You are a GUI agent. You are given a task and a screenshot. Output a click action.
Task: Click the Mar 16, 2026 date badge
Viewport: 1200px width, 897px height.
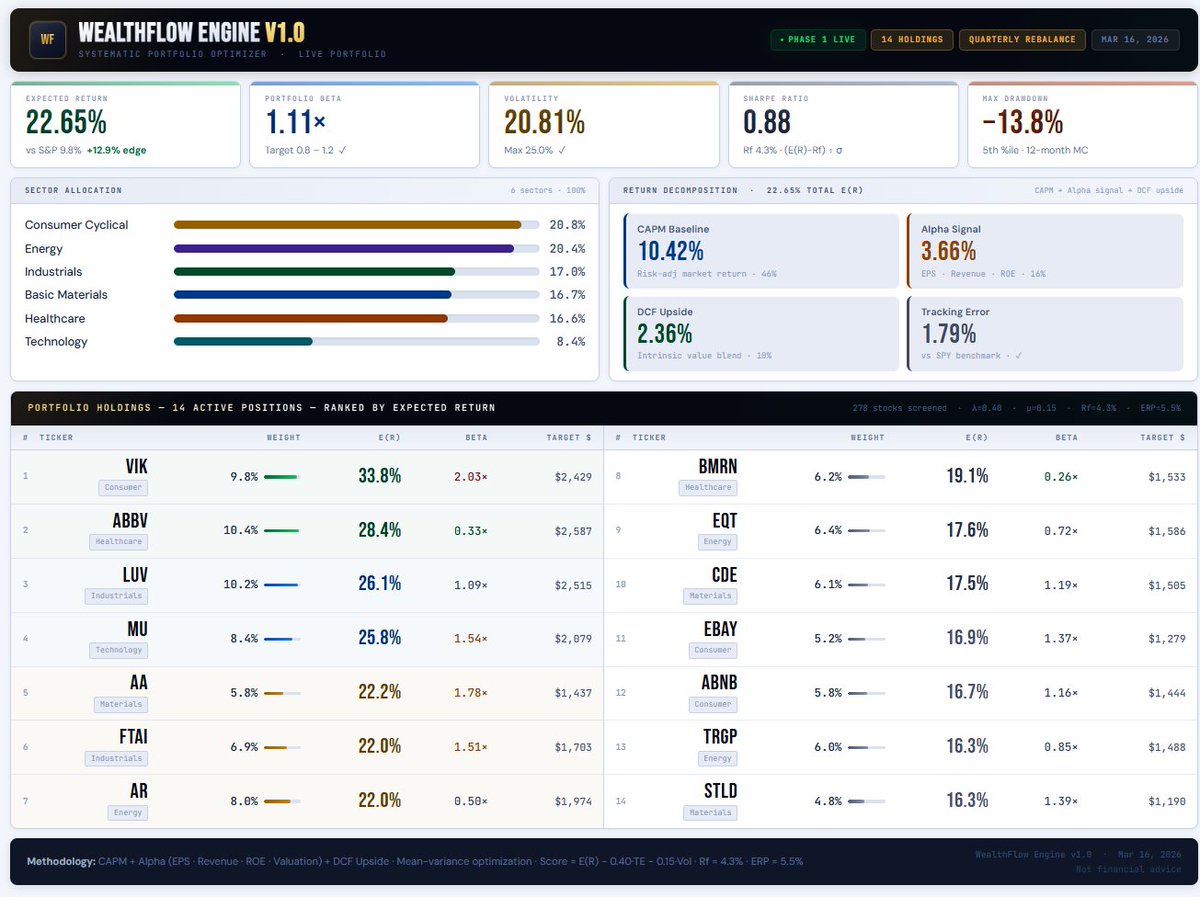click(1136, 40)
